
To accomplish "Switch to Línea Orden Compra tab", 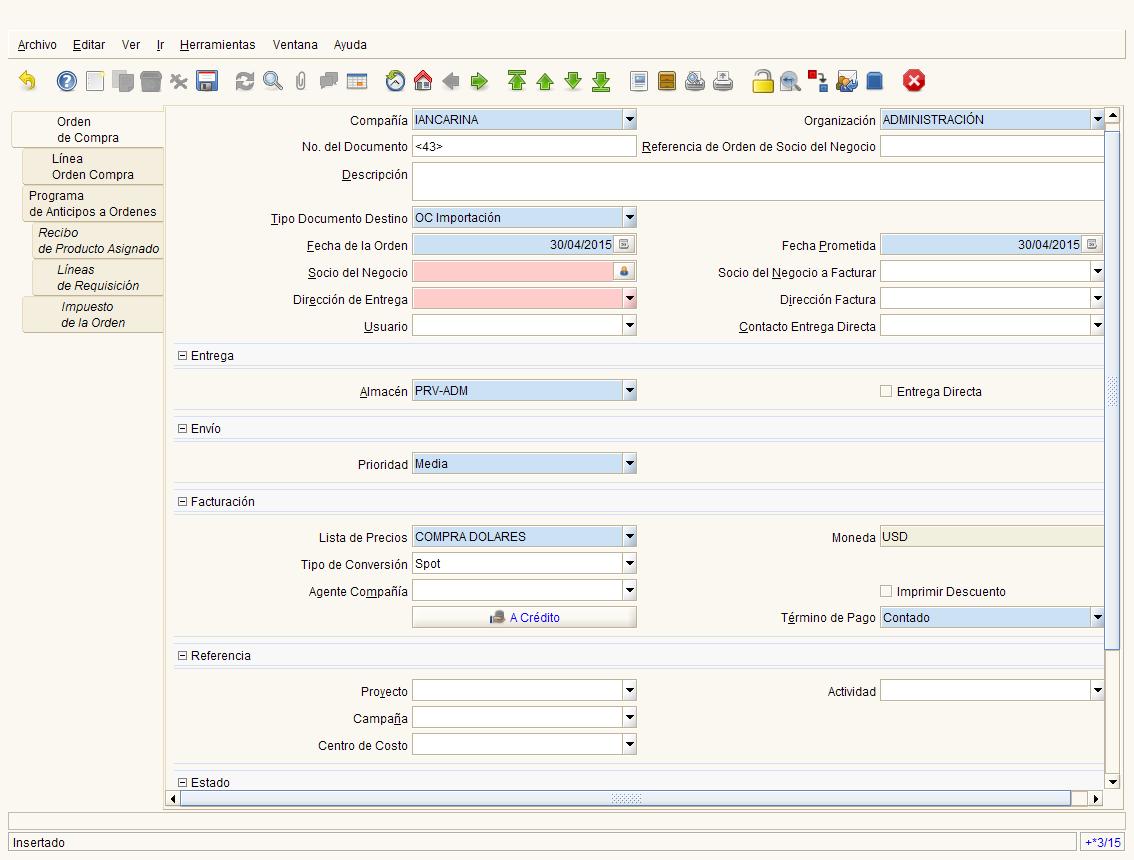I will click(93, 166).
